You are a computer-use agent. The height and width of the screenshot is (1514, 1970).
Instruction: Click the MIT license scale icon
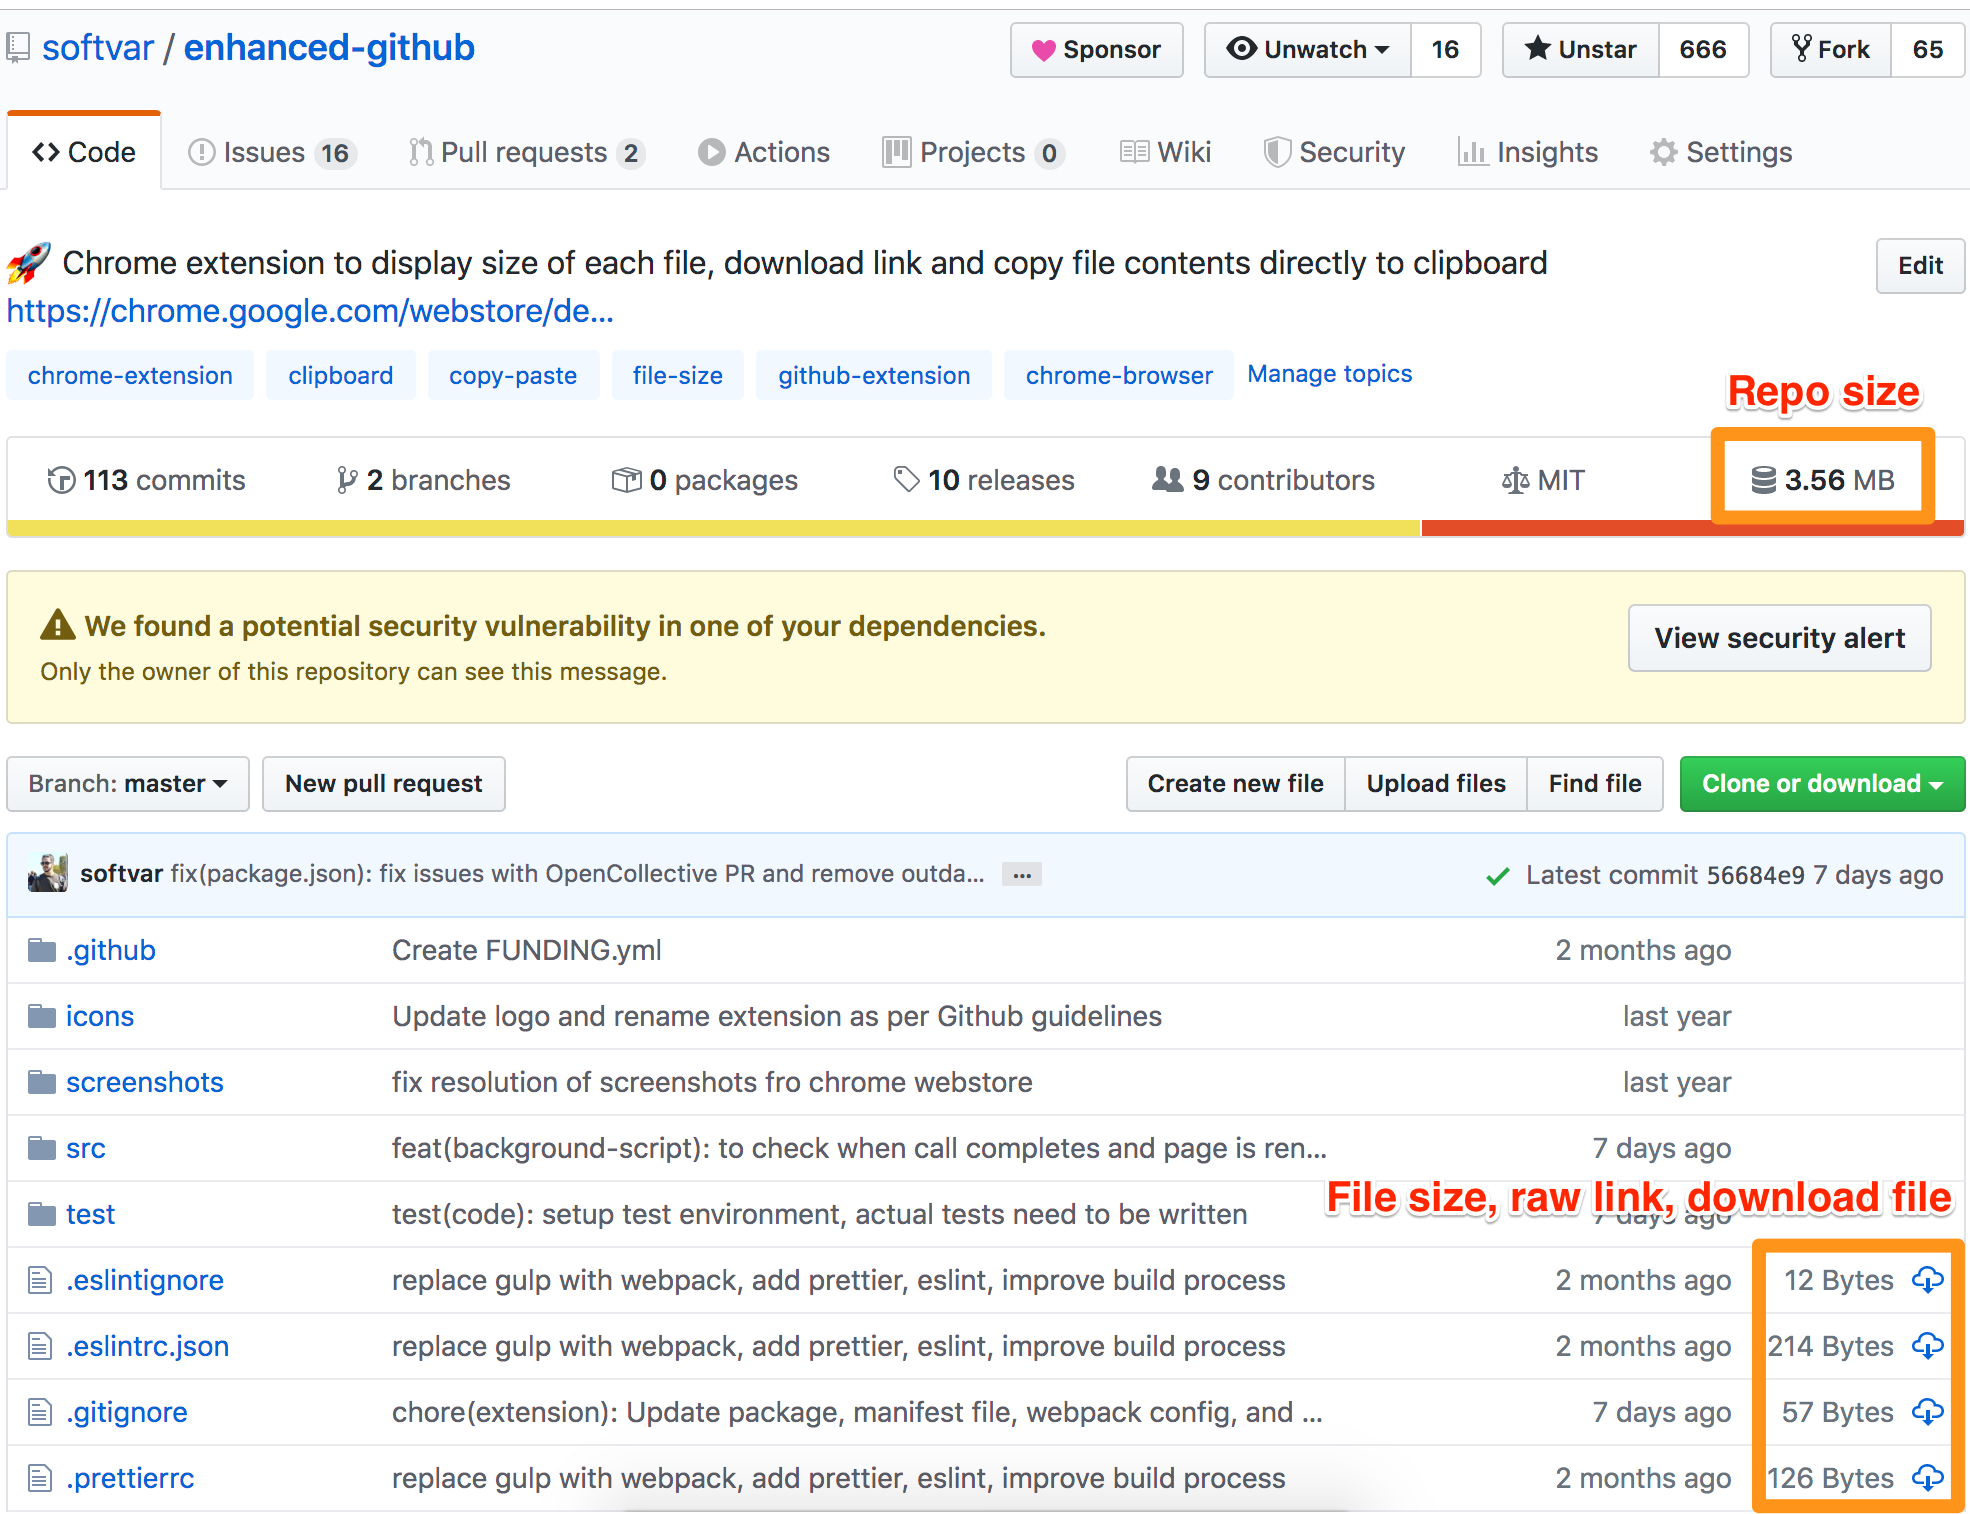coord(1515,481)
